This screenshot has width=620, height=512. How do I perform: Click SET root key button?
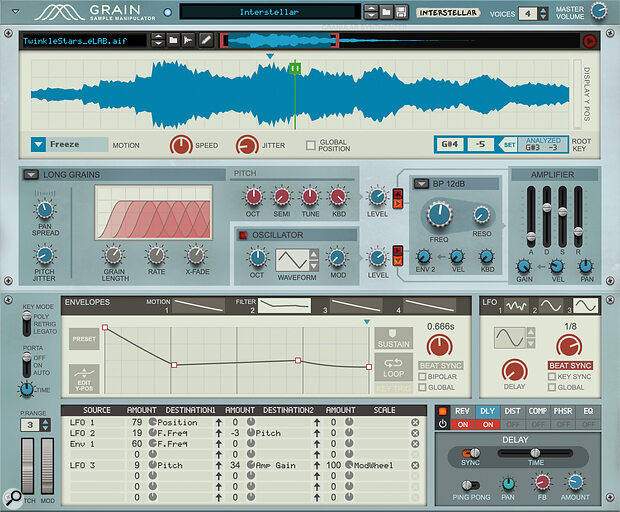click(507, 145)
